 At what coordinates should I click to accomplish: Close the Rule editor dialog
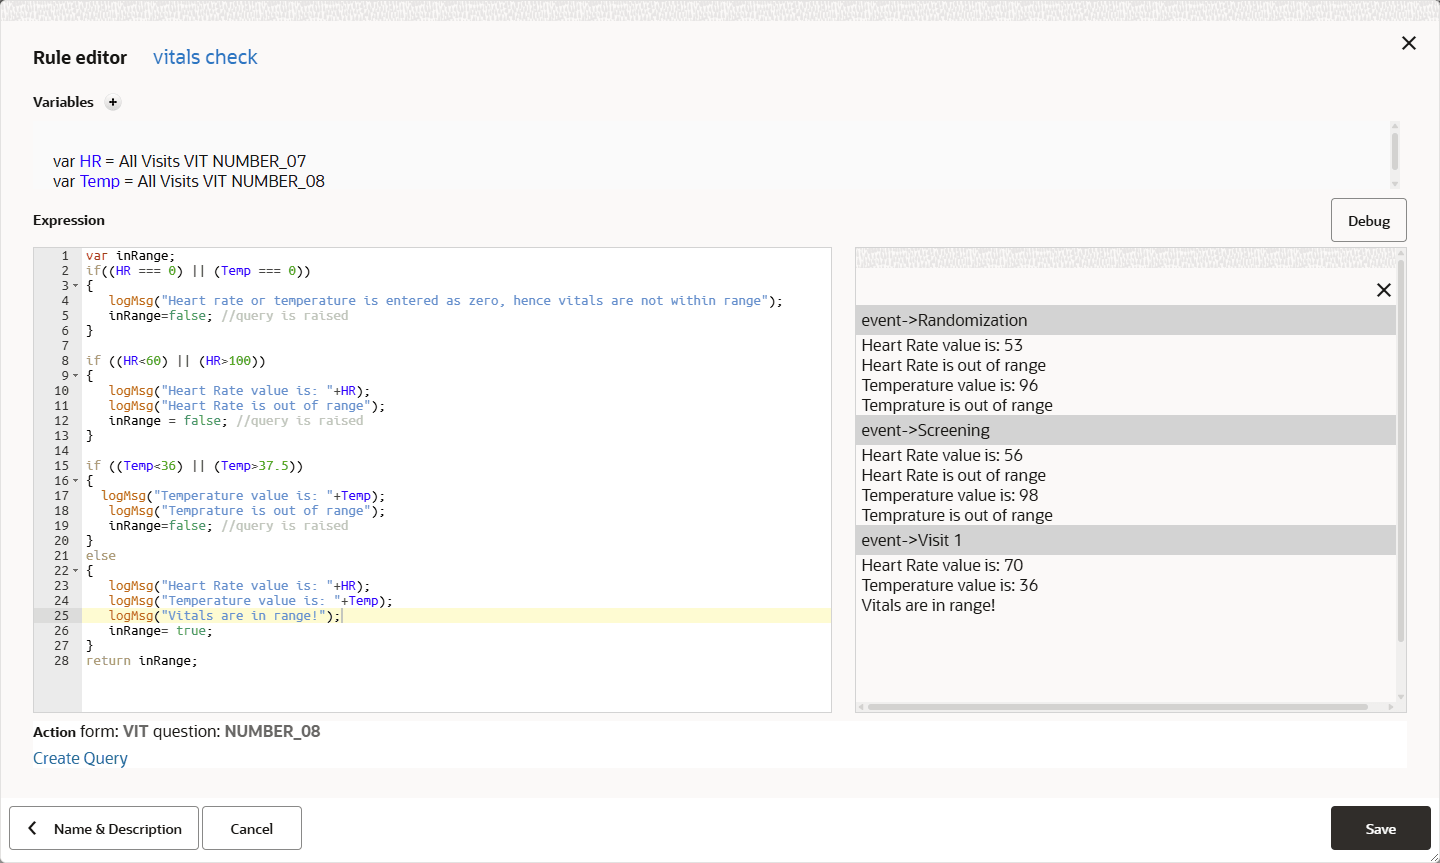[x=1409, y=43]
